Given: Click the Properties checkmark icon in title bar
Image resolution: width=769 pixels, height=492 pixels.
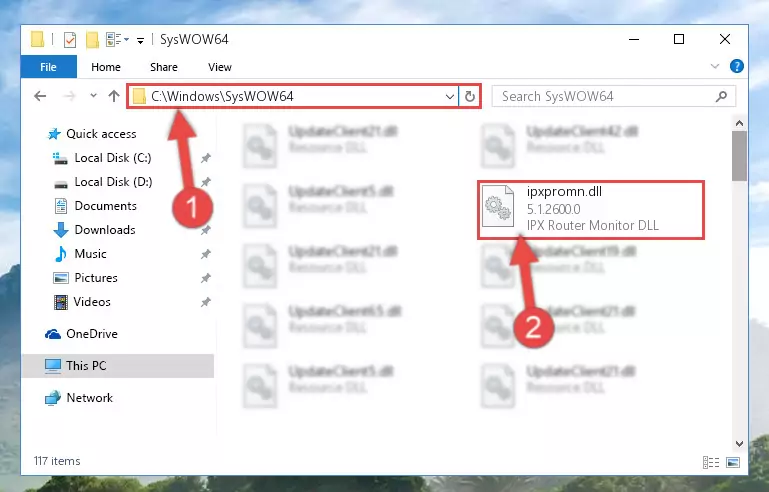Looking at the screenshot, I should point(70,40).
